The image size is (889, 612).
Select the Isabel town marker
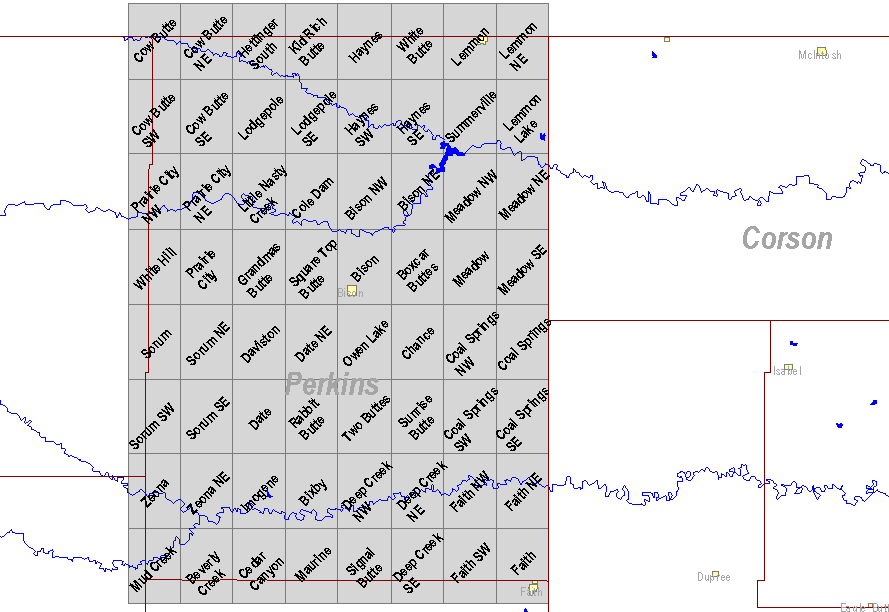click(788, 368)
